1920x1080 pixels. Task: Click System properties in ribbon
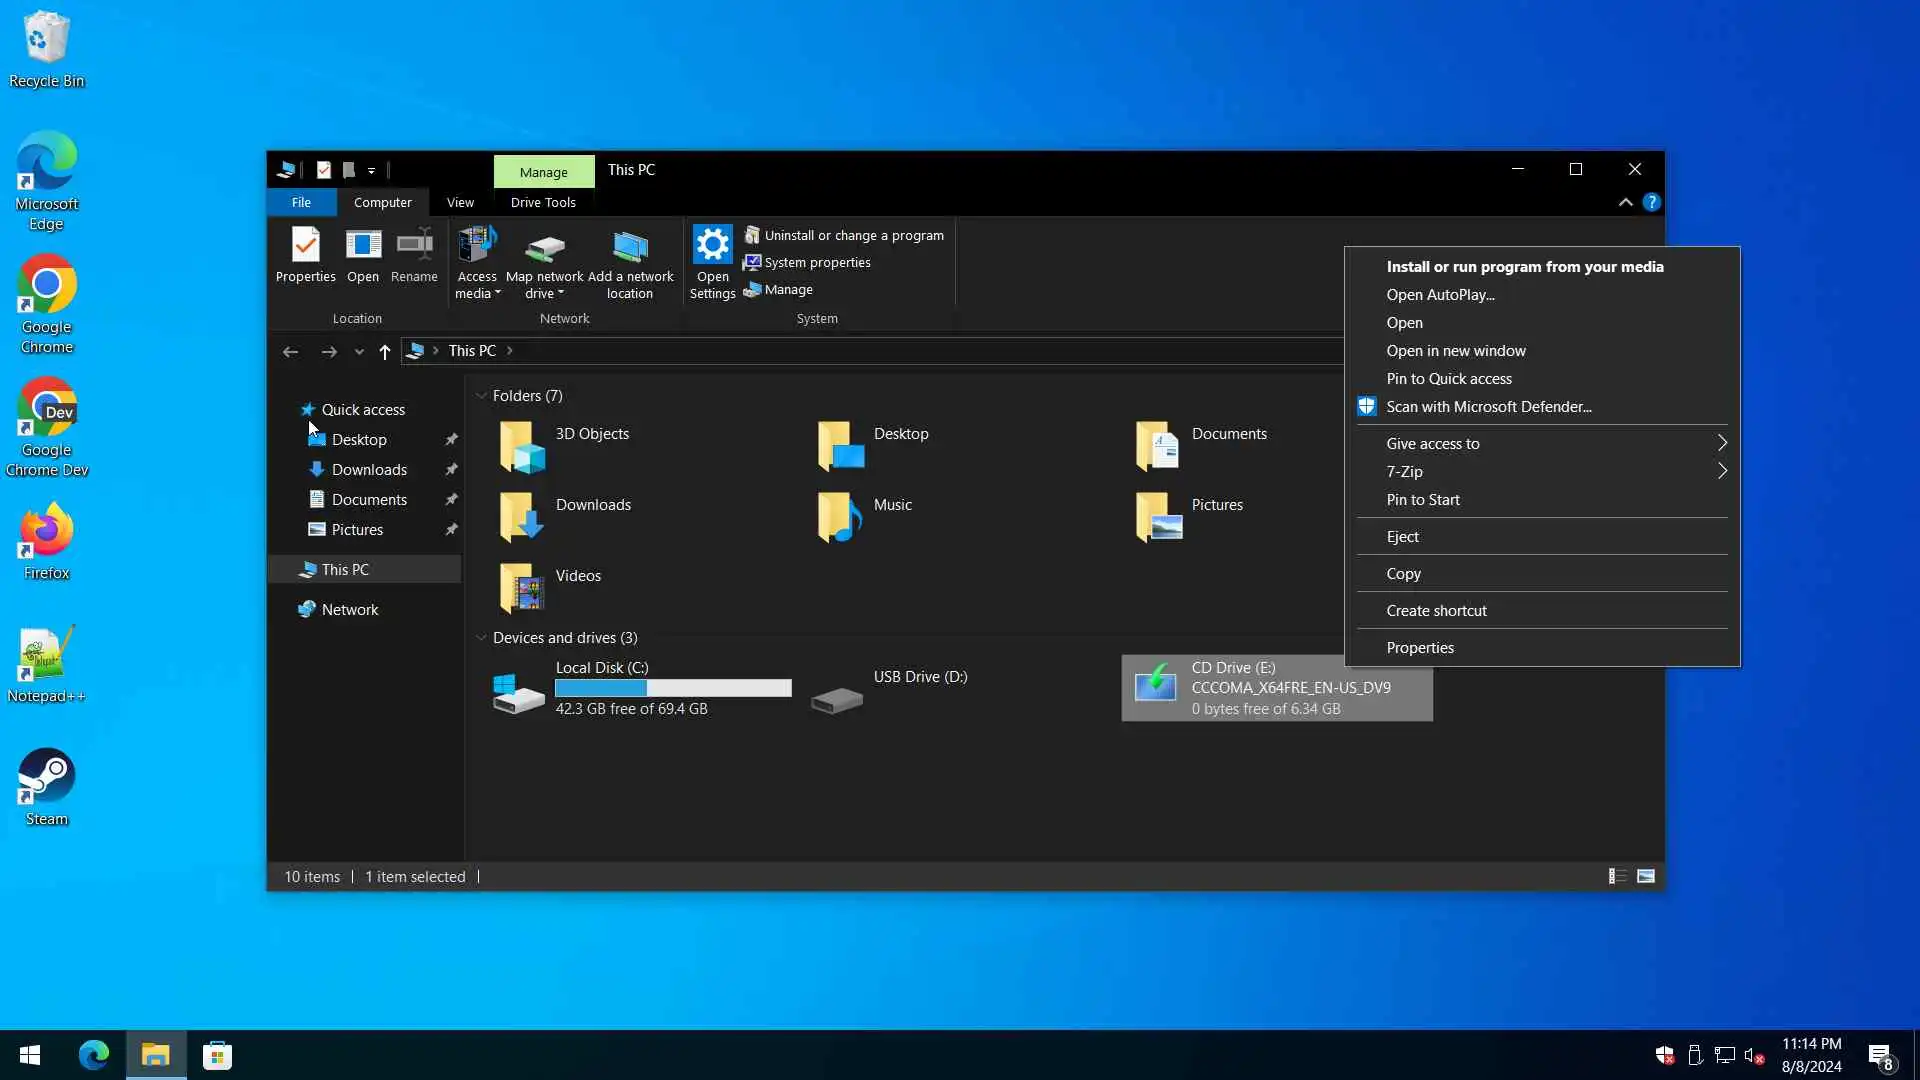coord(817,262)
